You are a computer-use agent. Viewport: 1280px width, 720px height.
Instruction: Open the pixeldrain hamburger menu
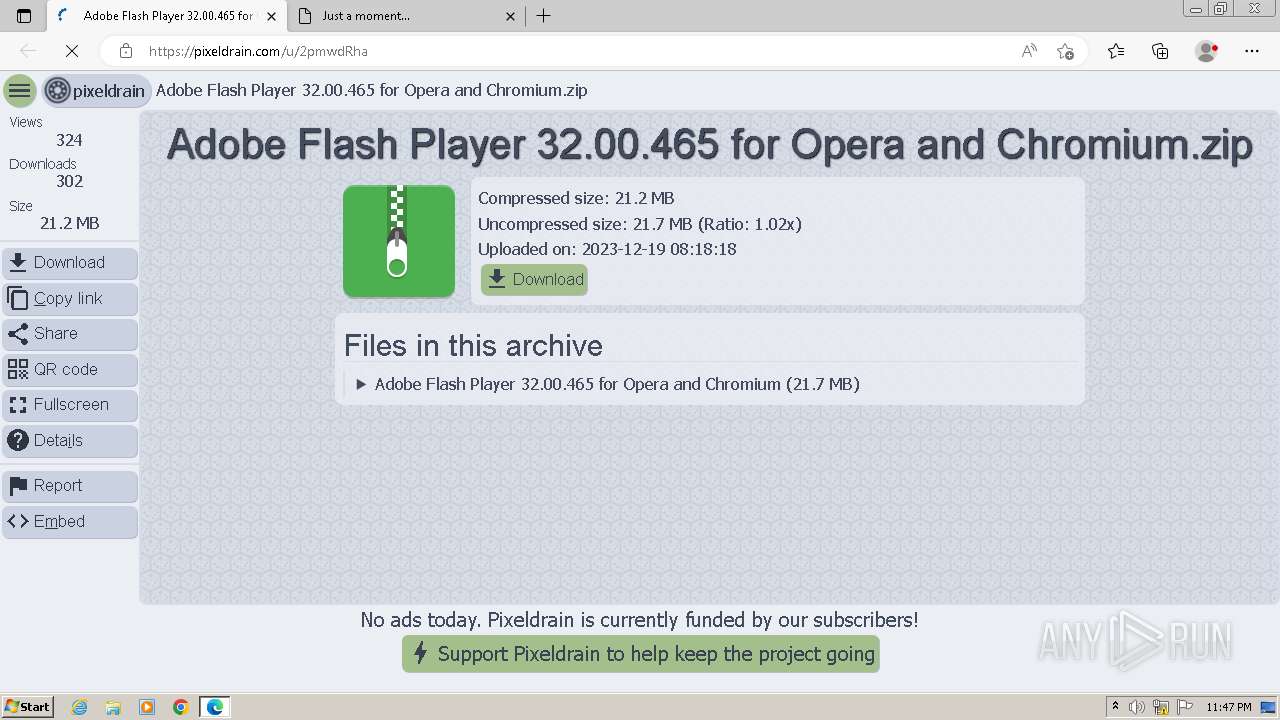pos(19,90)
